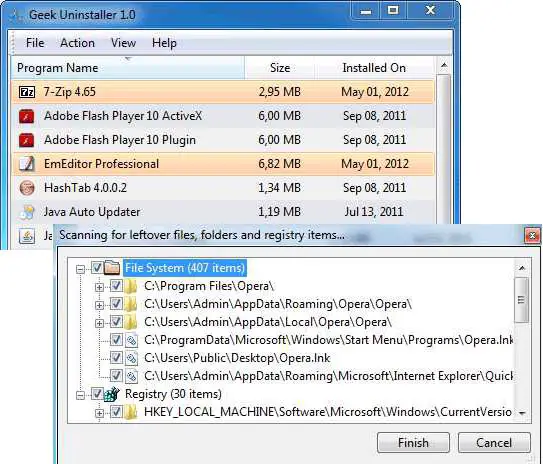Select the EmEditor Professional row
543x464 pixels.
[x=223, y=164]
